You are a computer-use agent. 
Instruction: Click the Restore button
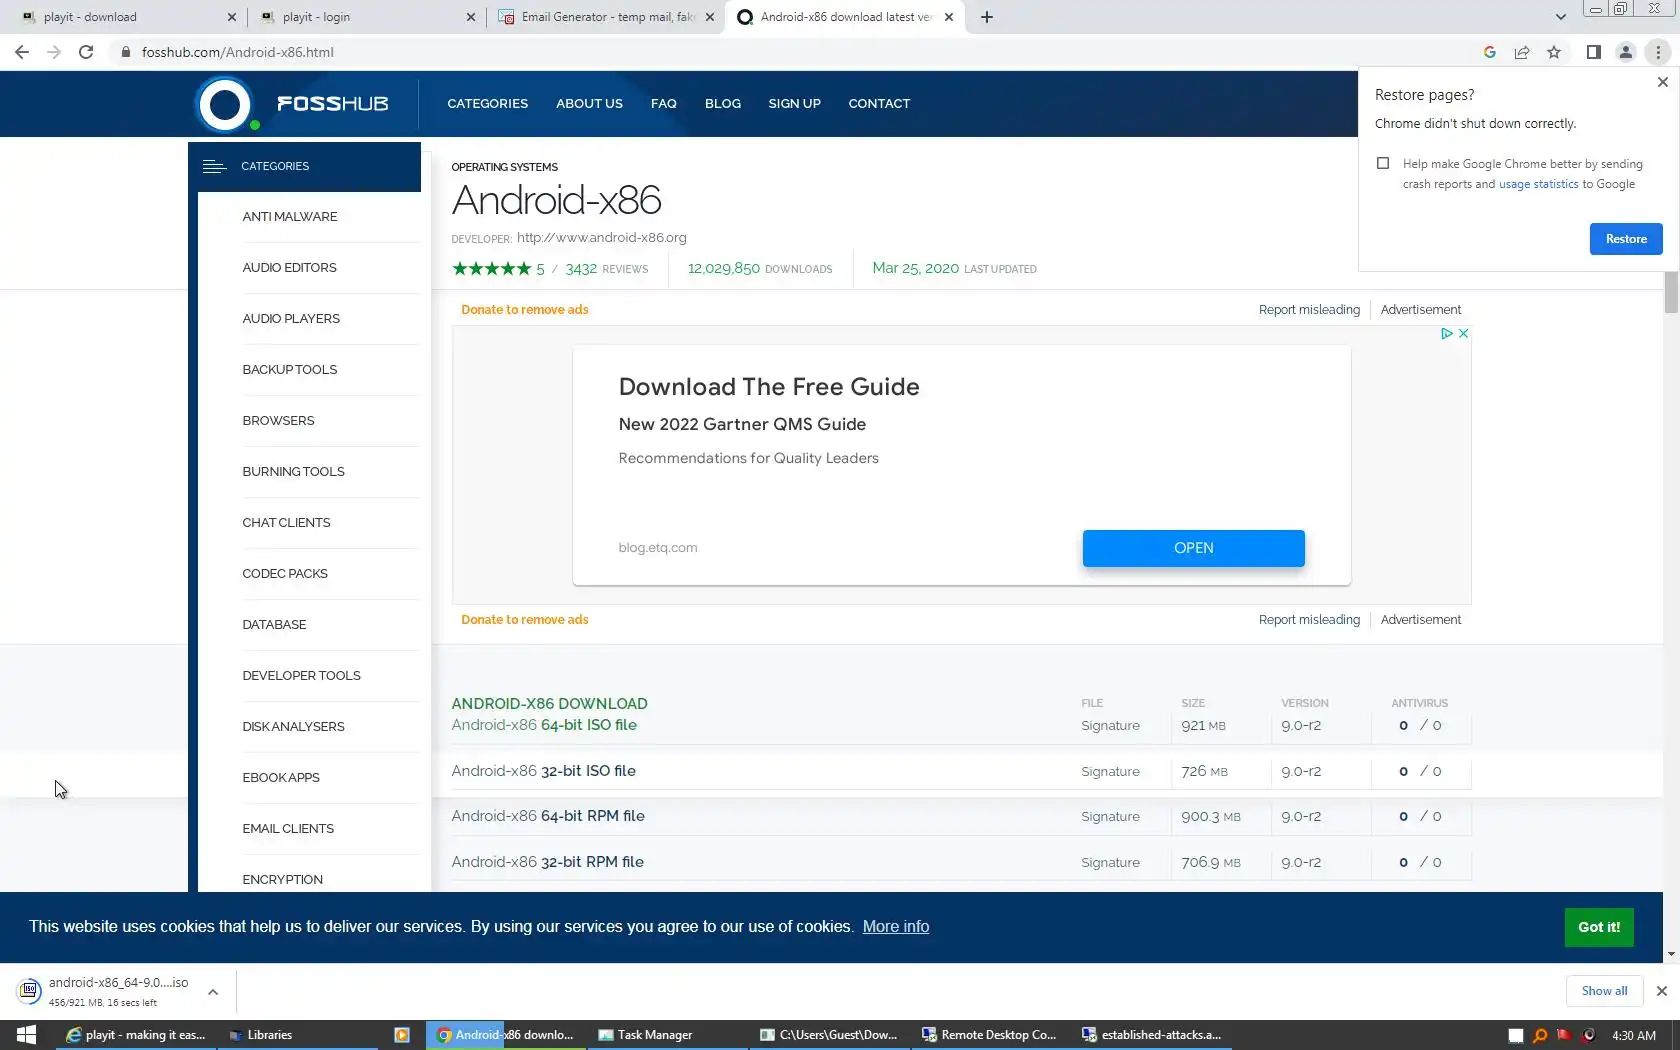tap(1626, 239)
